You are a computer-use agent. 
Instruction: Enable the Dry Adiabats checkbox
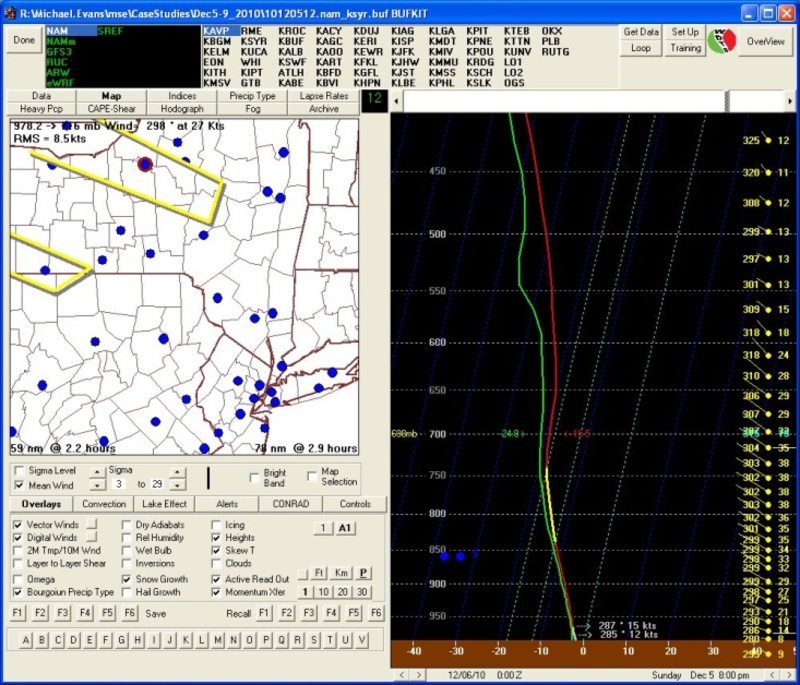[x=127, y=525]
